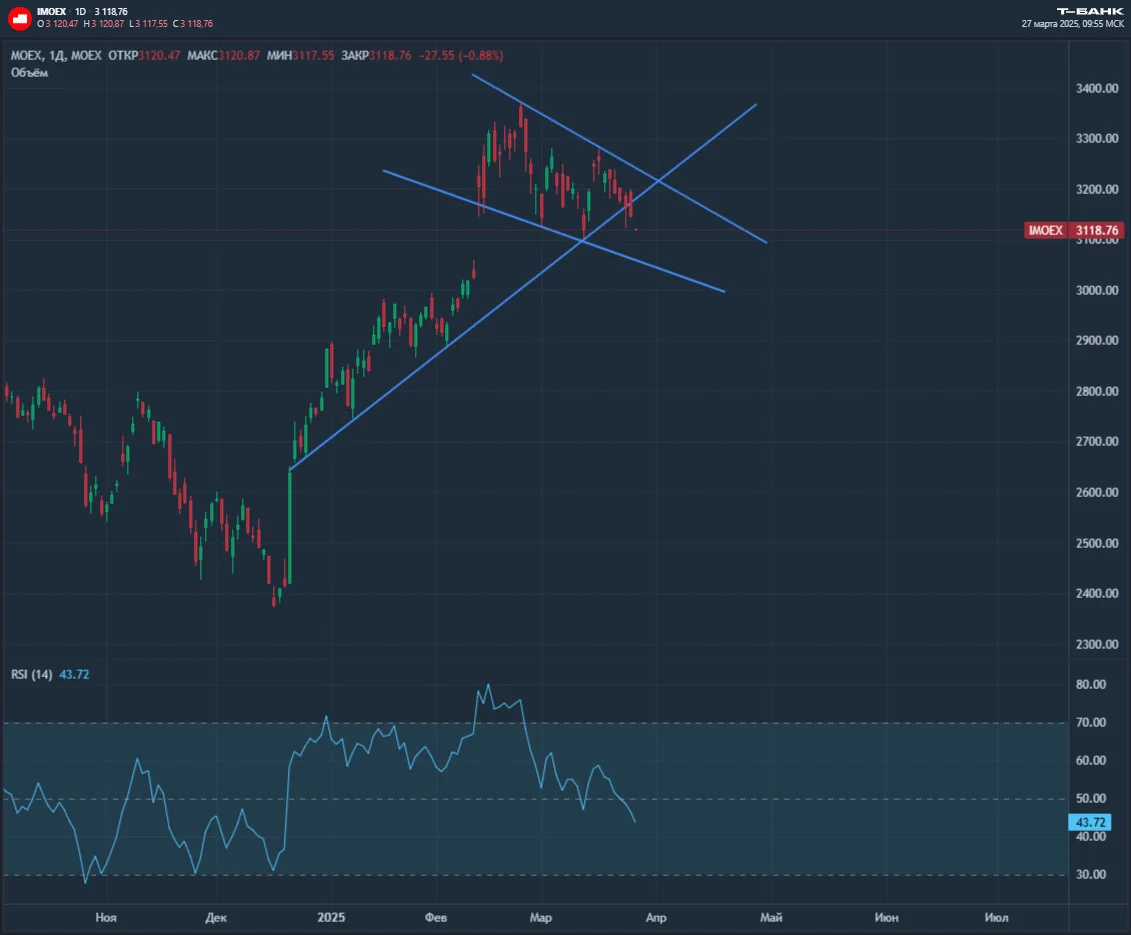Click the 50.00 RSI axis label
Image resolution: width=1131 pixels, height=935 pixels.
coord(1091,799)
